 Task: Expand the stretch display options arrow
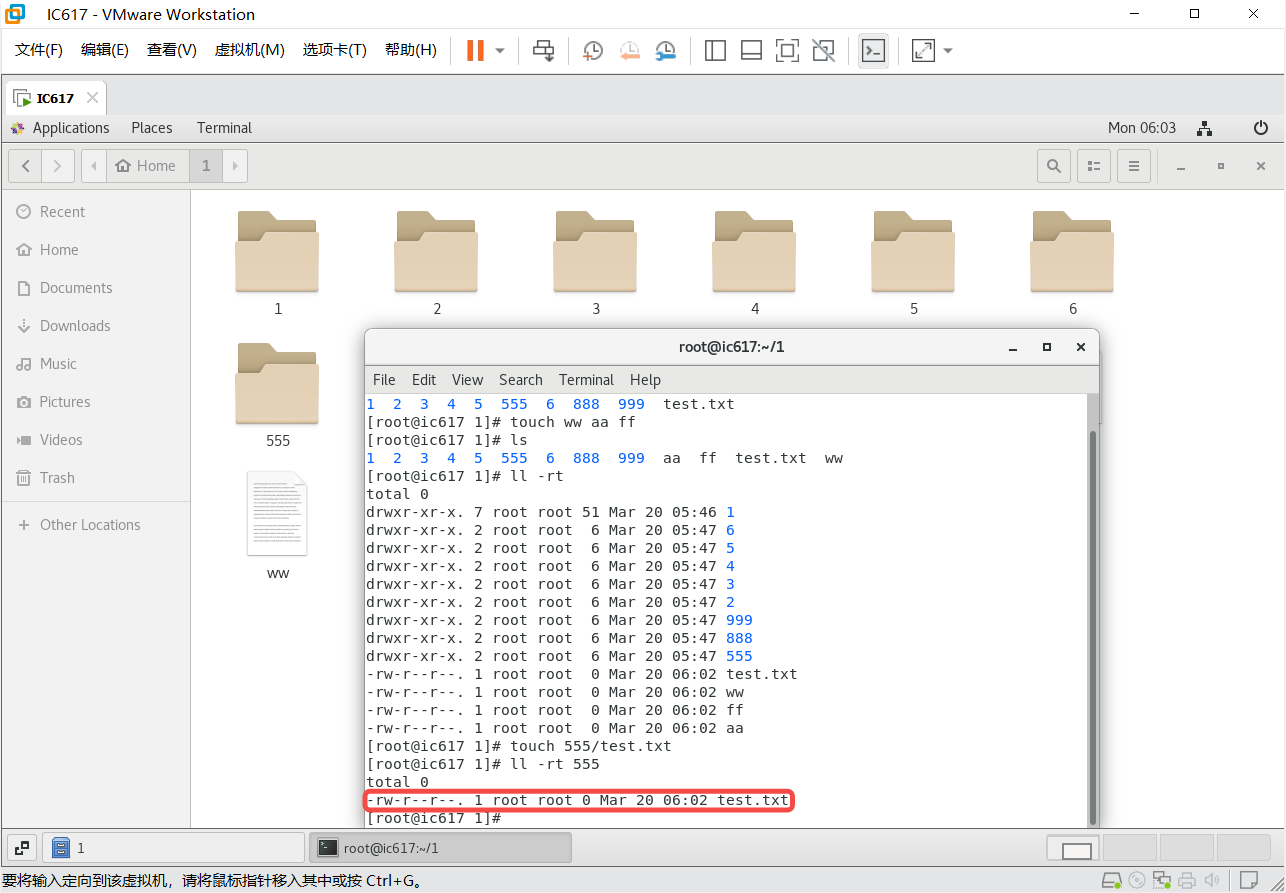948,50
